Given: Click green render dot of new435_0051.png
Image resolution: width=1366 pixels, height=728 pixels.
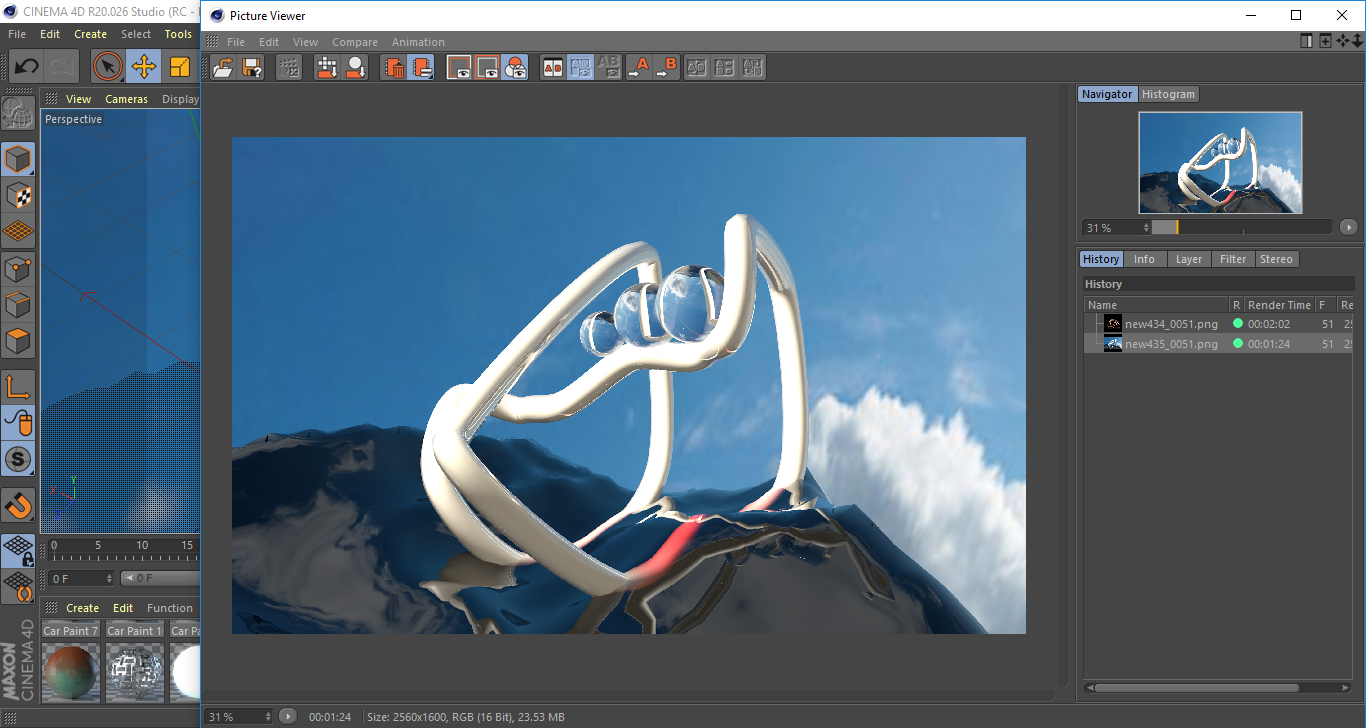Looking at the screenshot, I should click(1237, 344).
